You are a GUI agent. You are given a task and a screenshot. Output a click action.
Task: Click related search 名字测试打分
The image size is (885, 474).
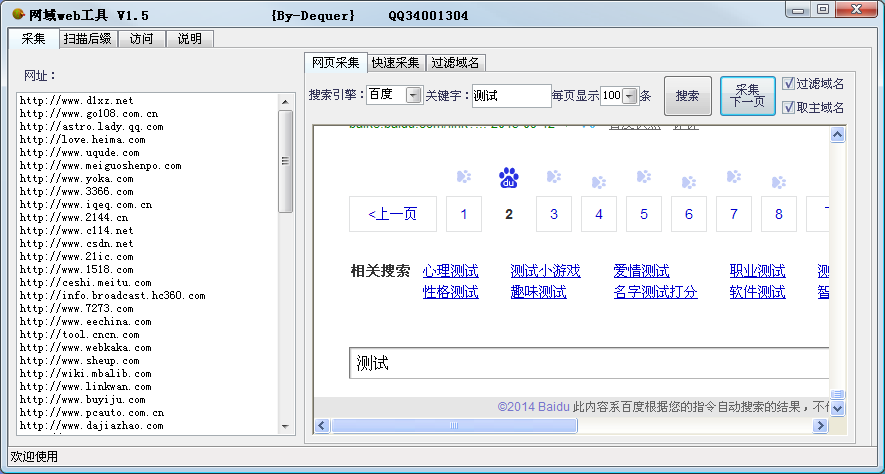coord(655,292)
